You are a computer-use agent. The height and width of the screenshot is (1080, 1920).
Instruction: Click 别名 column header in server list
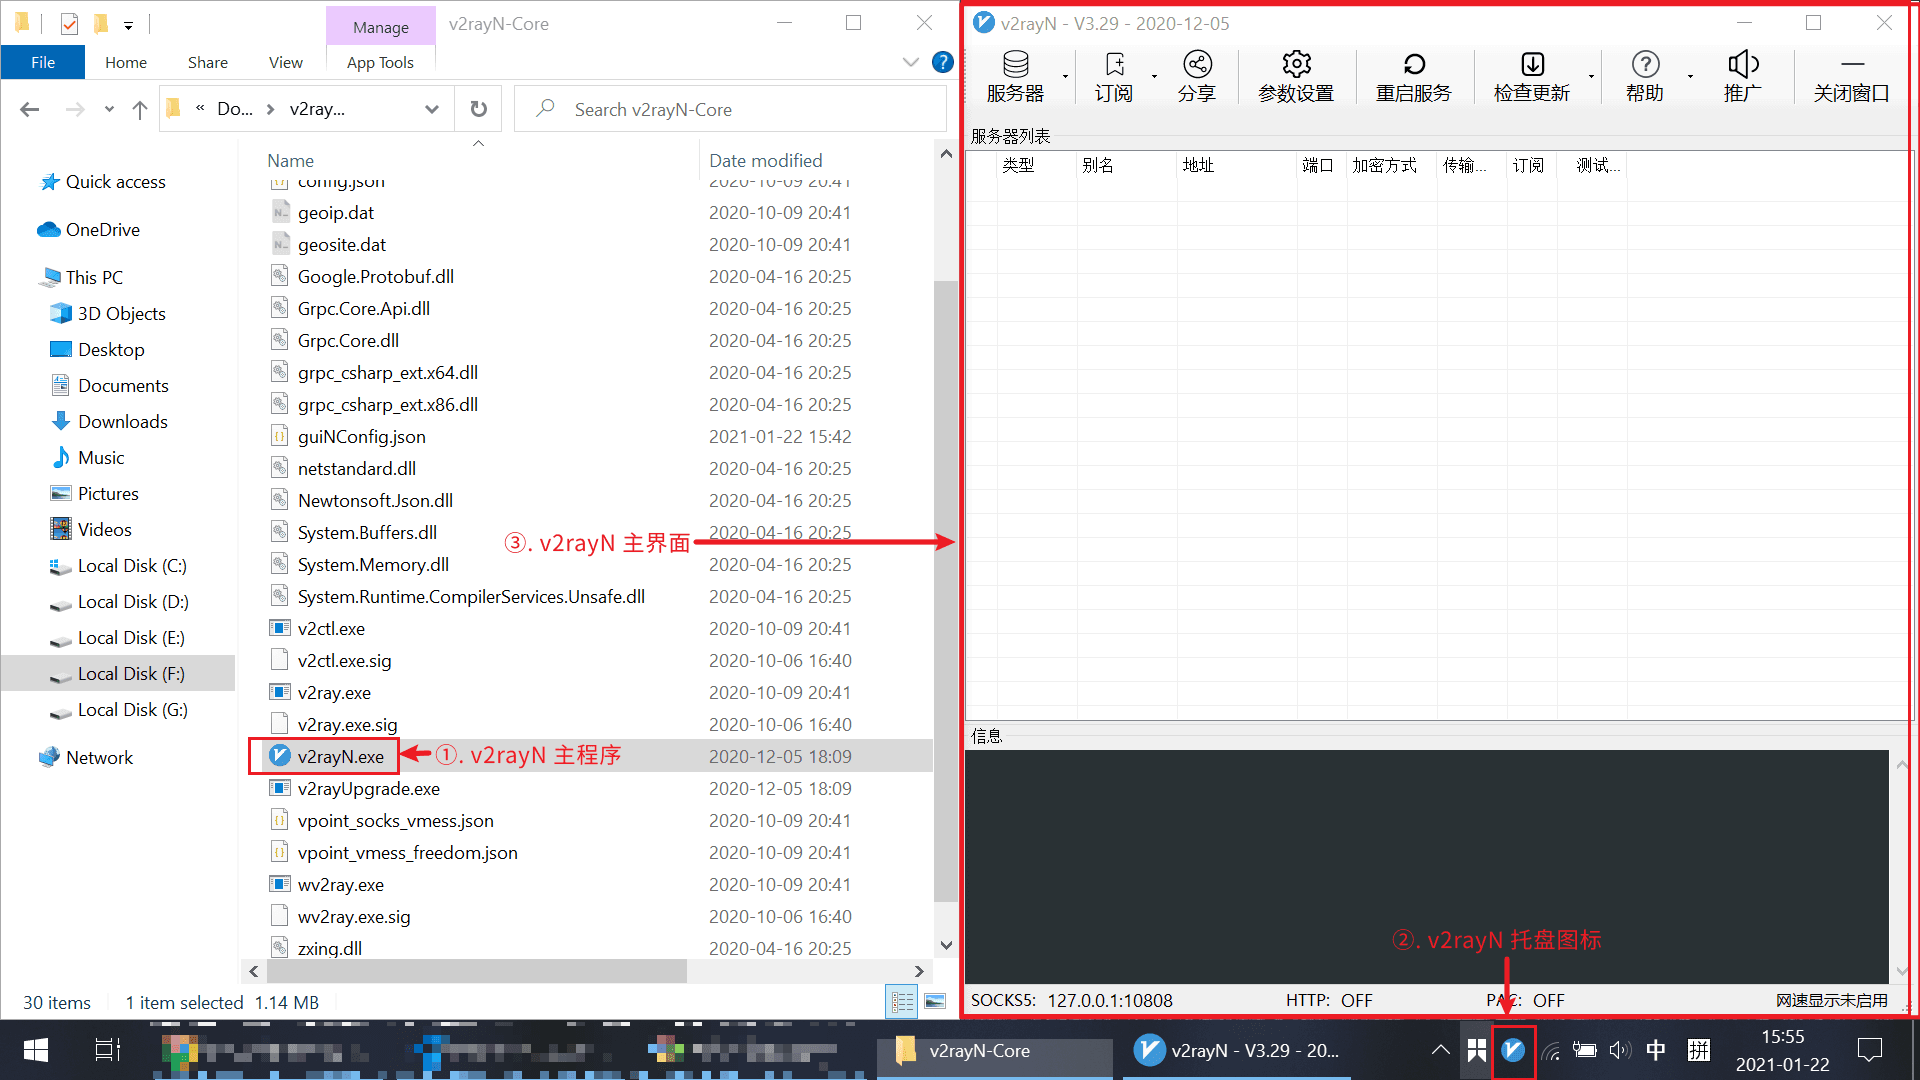tap(1098, 165)
